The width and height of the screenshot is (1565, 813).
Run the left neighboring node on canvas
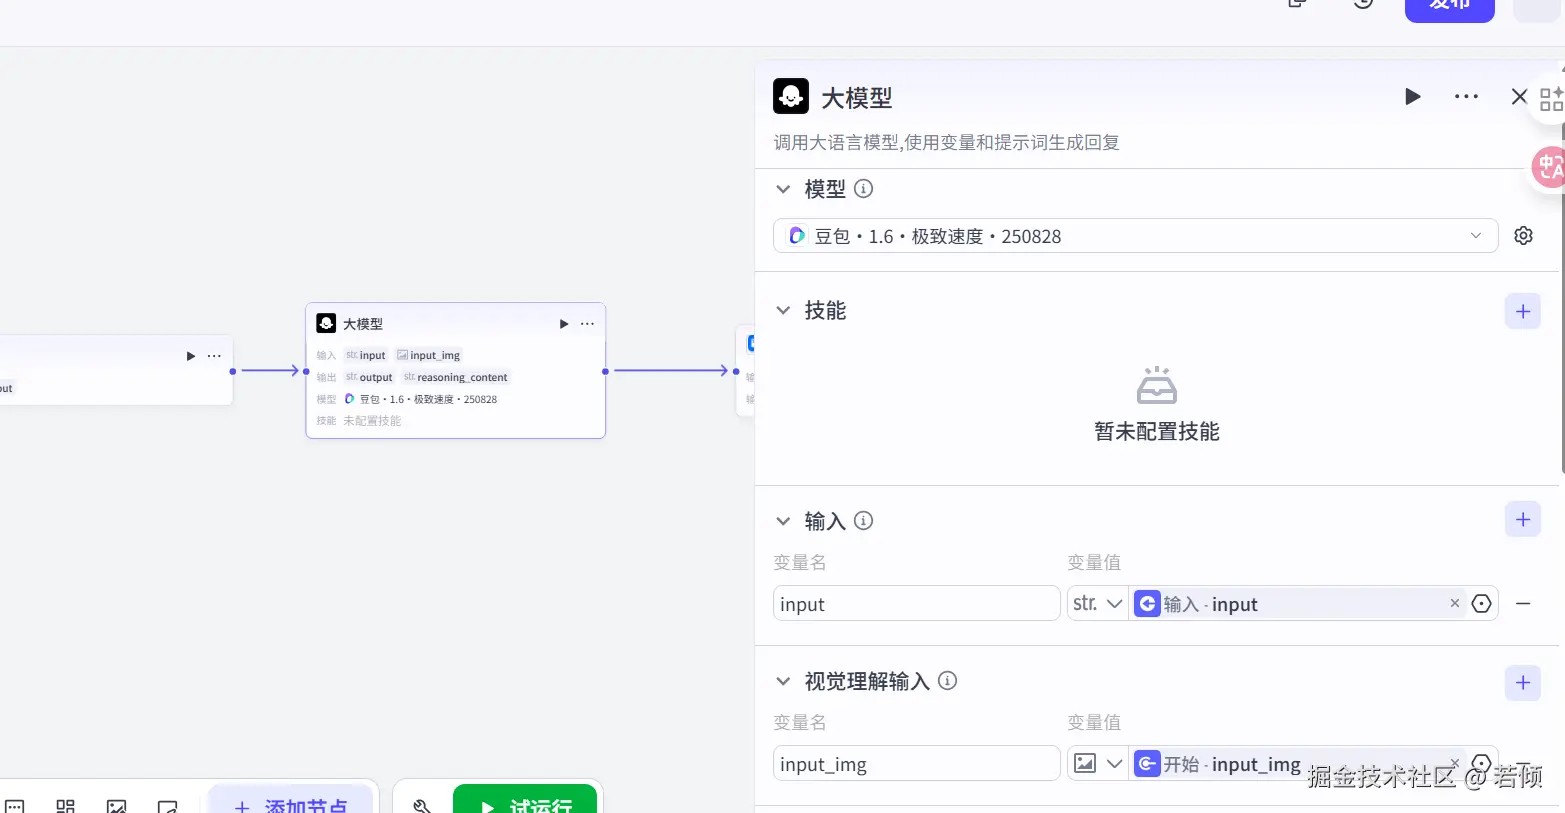click(x=191, y=356)
